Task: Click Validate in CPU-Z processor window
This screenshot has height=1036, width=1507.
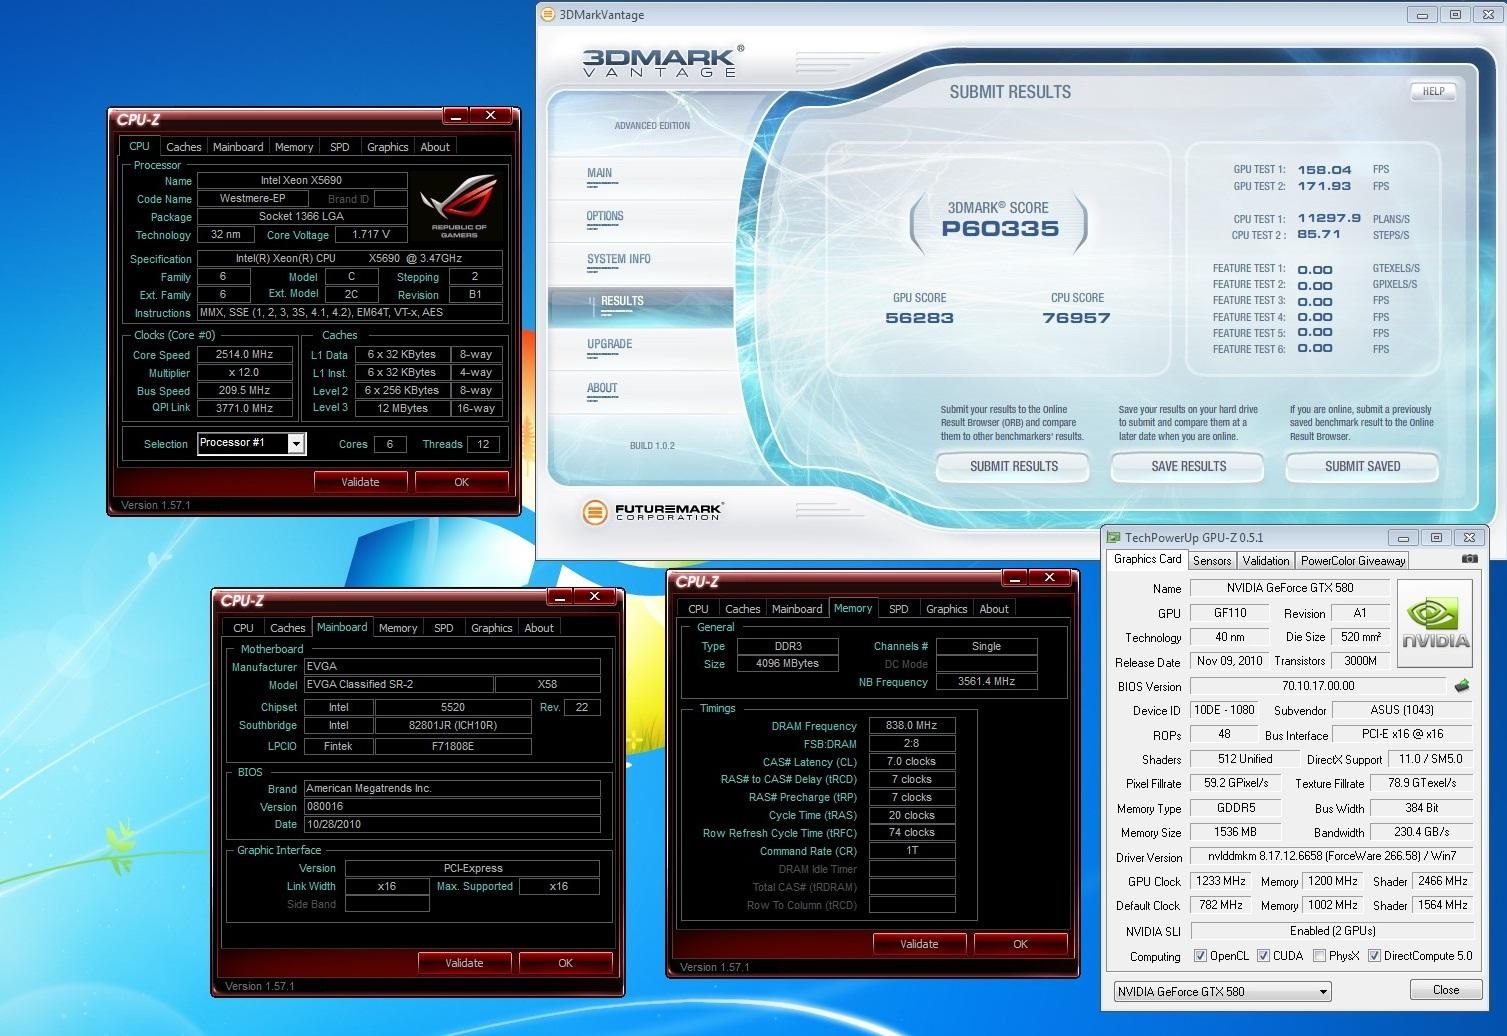Action: pos(360,482)
